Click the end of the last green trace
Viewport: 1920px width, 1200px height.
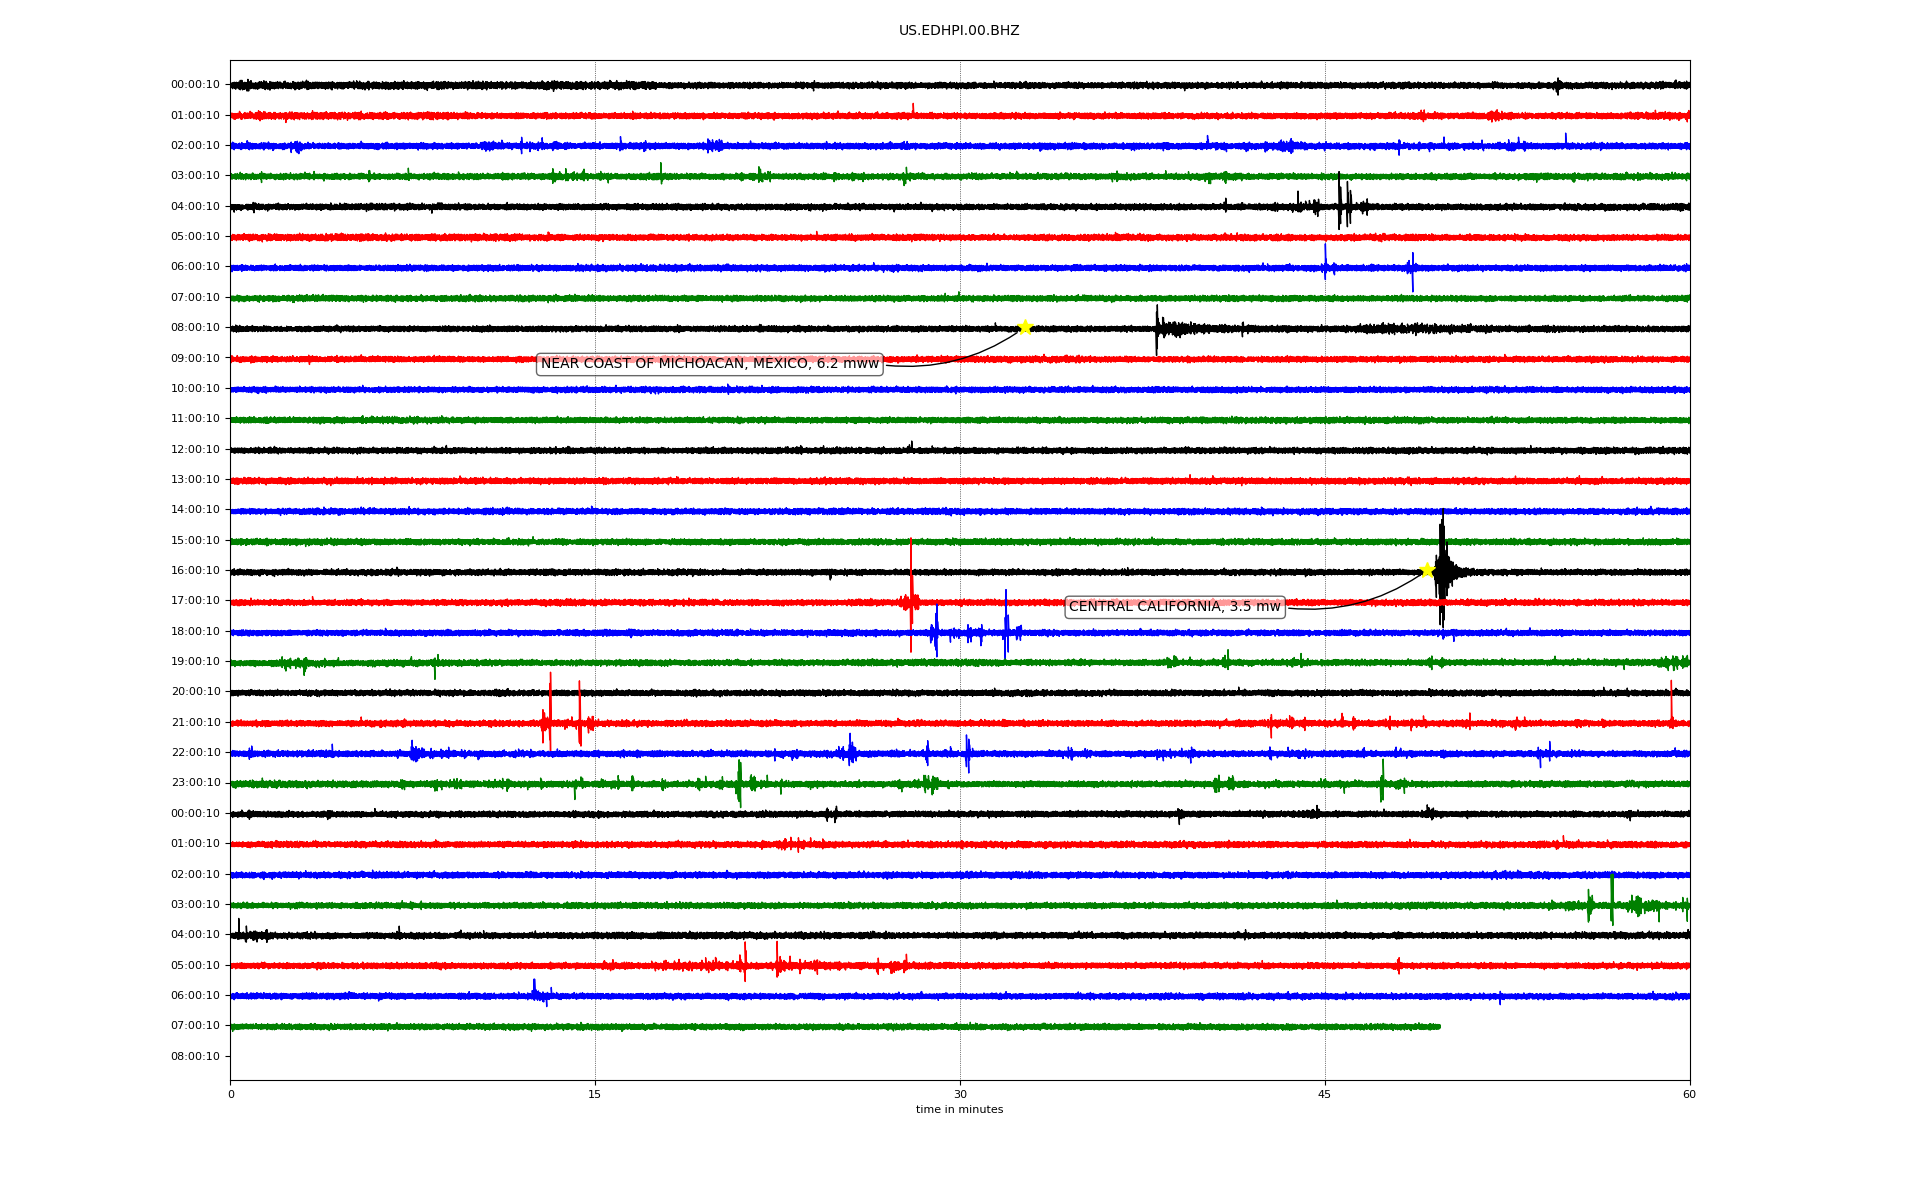point(1438,1026)
